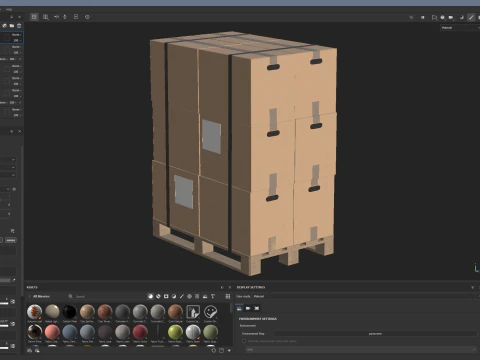Screen dimensions: 480x360
Task: Click the Environment Map panorama field
Action: (x=375, y=333)
